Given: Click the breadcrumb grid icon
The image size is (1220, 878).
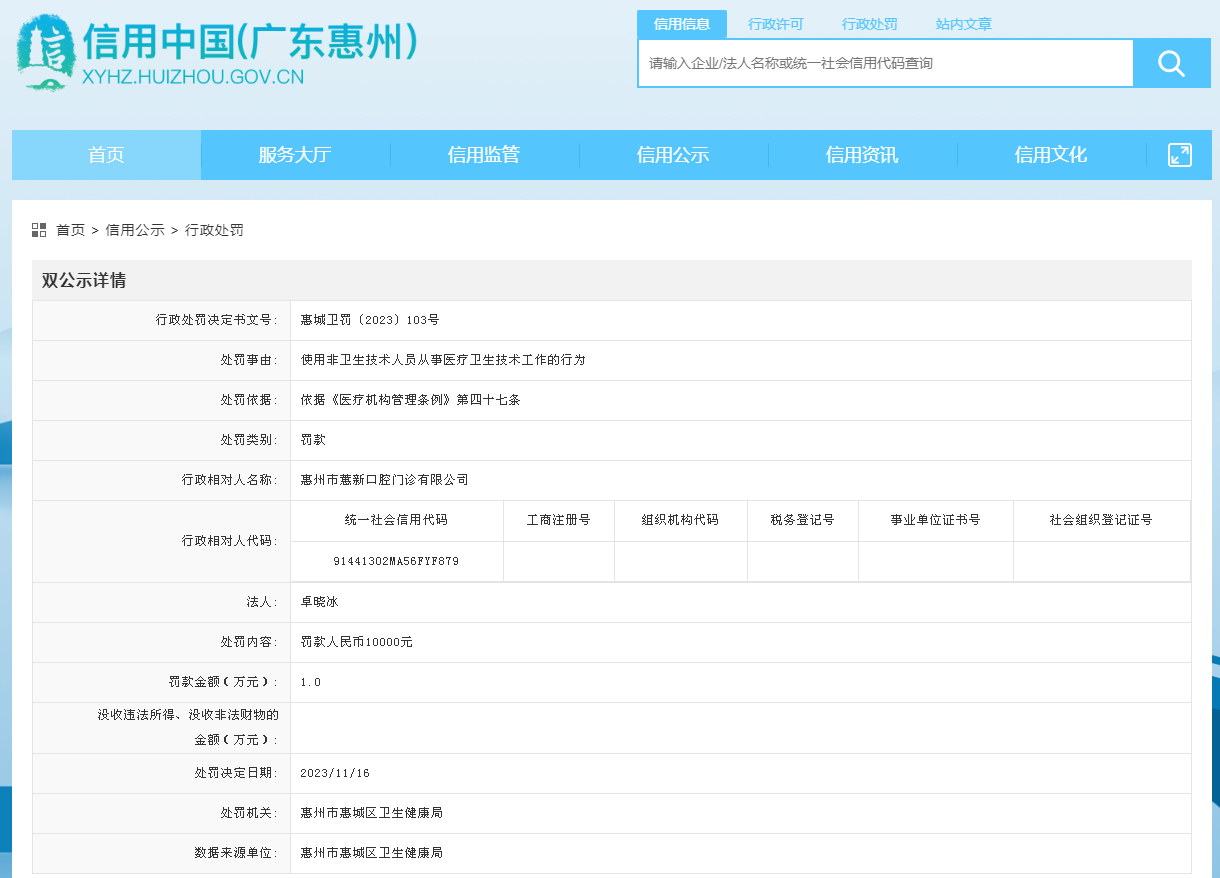Looking at the screenshot, I should [39, 230].
